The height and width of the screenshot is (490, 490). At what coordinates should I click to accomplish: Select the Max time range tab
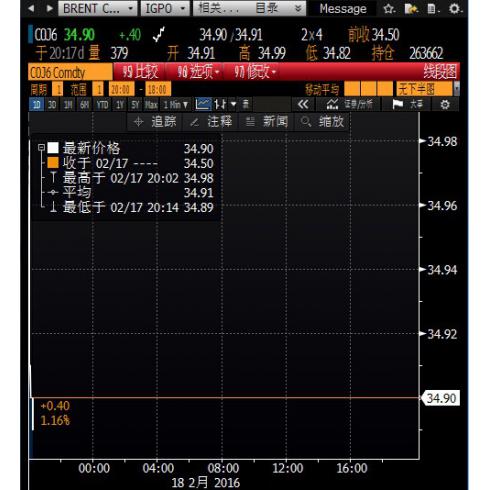151,105
